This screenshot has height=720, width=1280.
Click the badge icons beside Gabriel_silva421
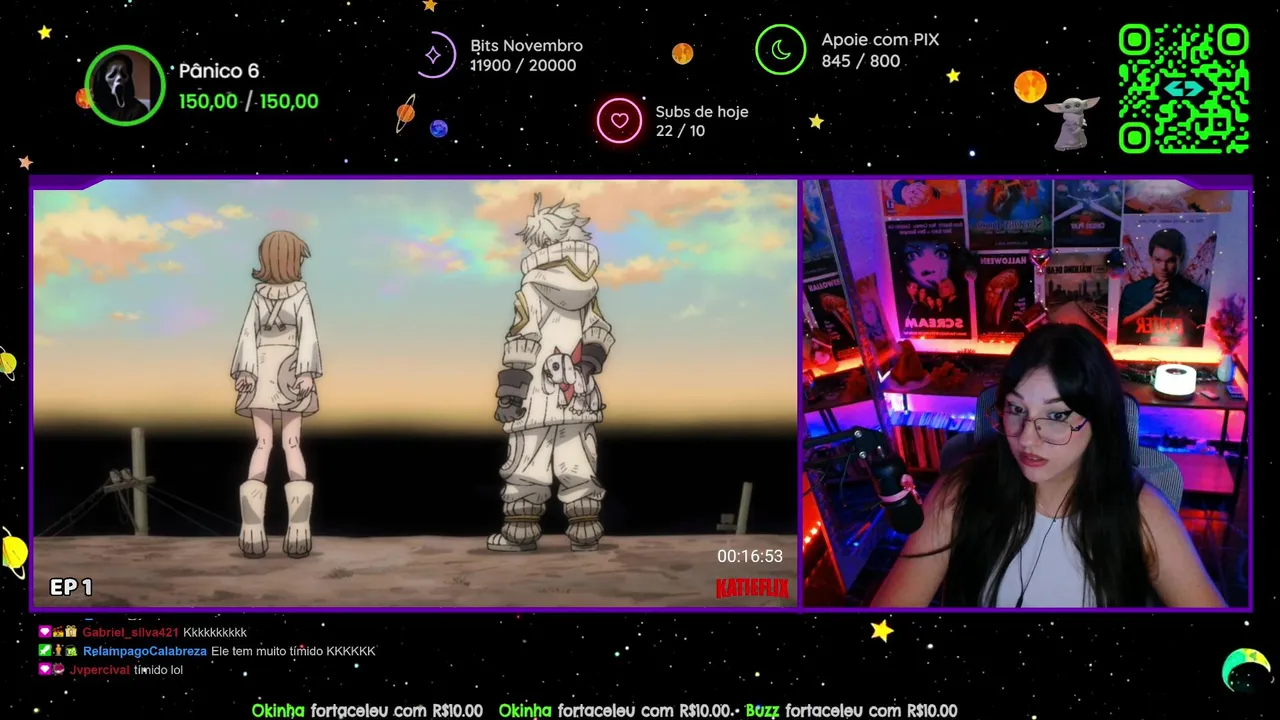pos(58,632)
